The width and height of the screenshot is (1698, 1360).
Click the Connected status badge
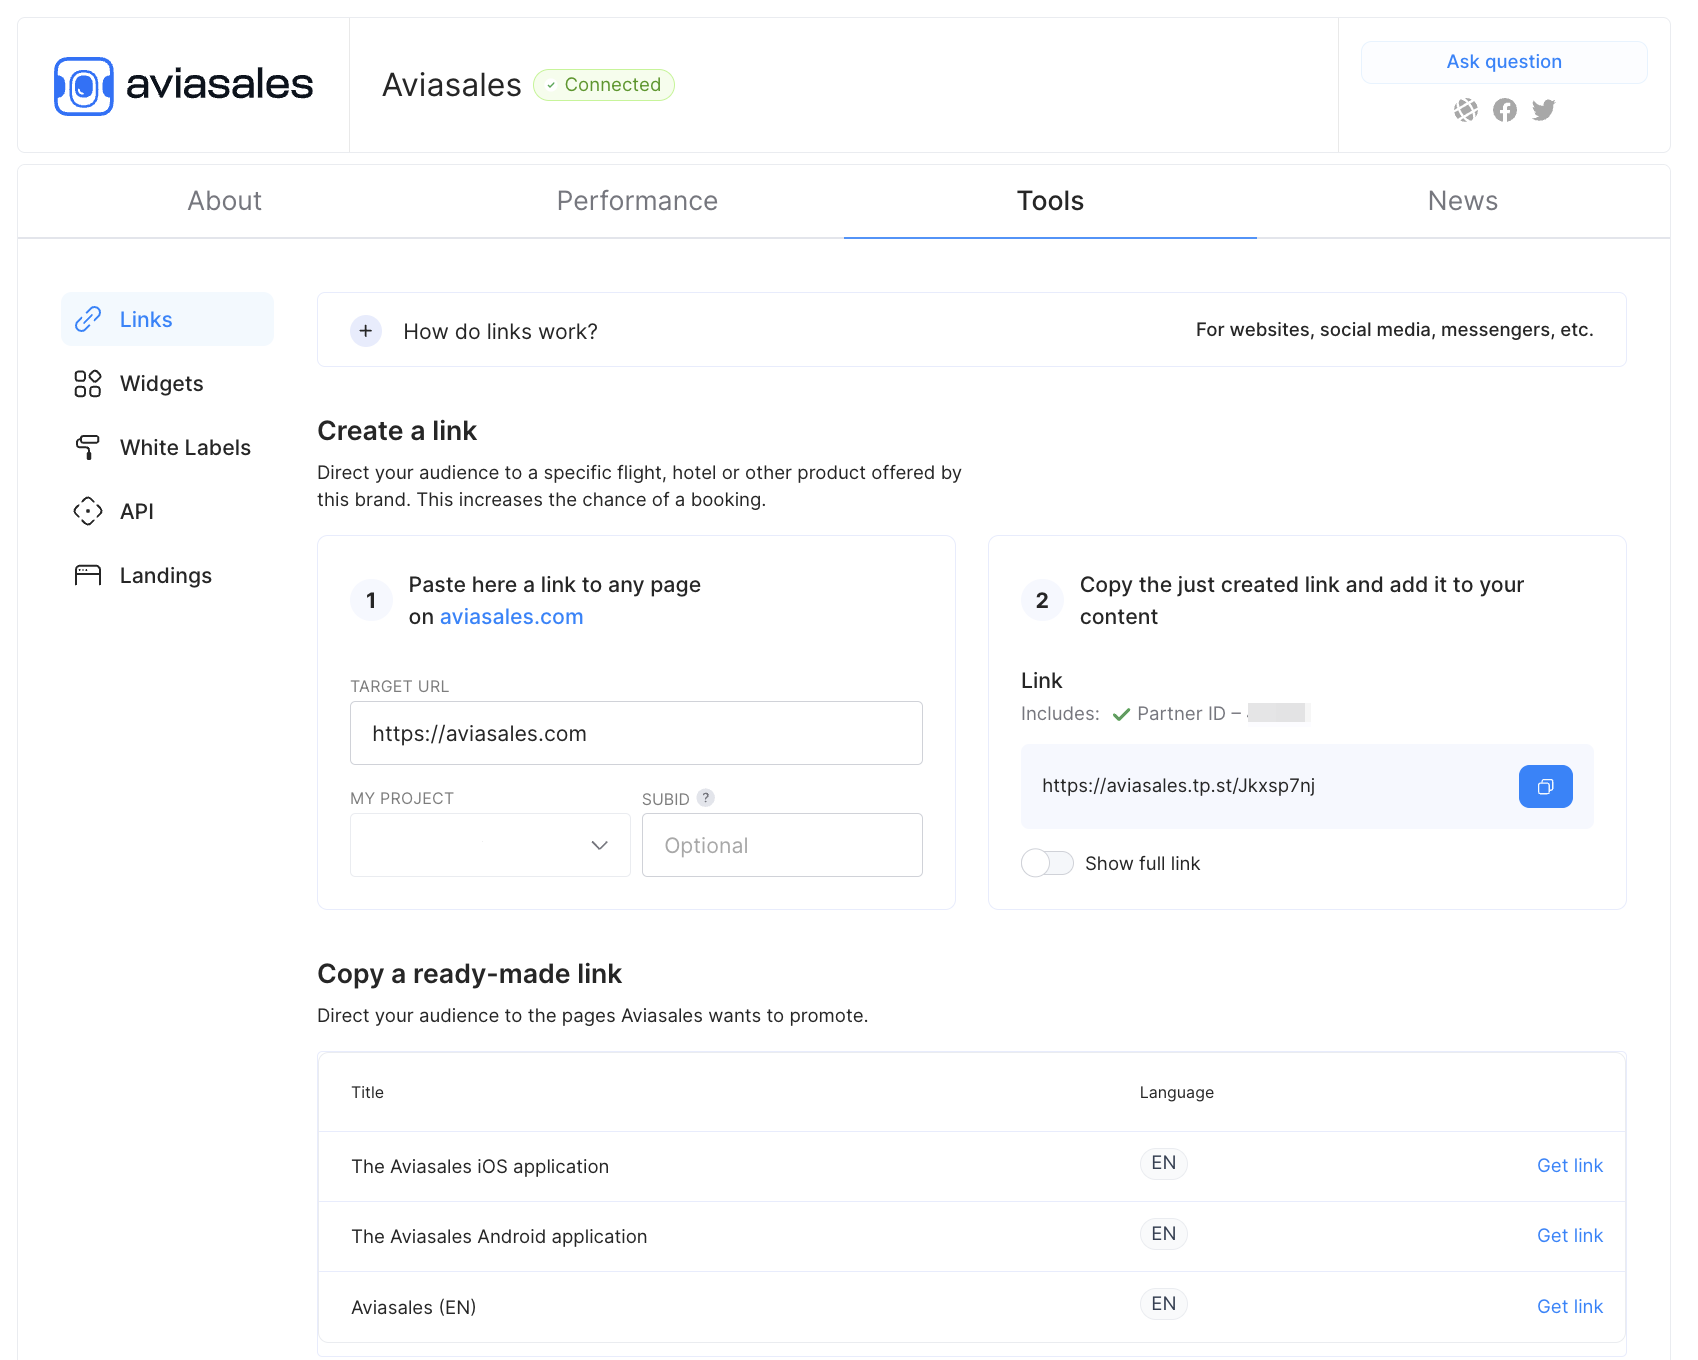tap(604, 85)
